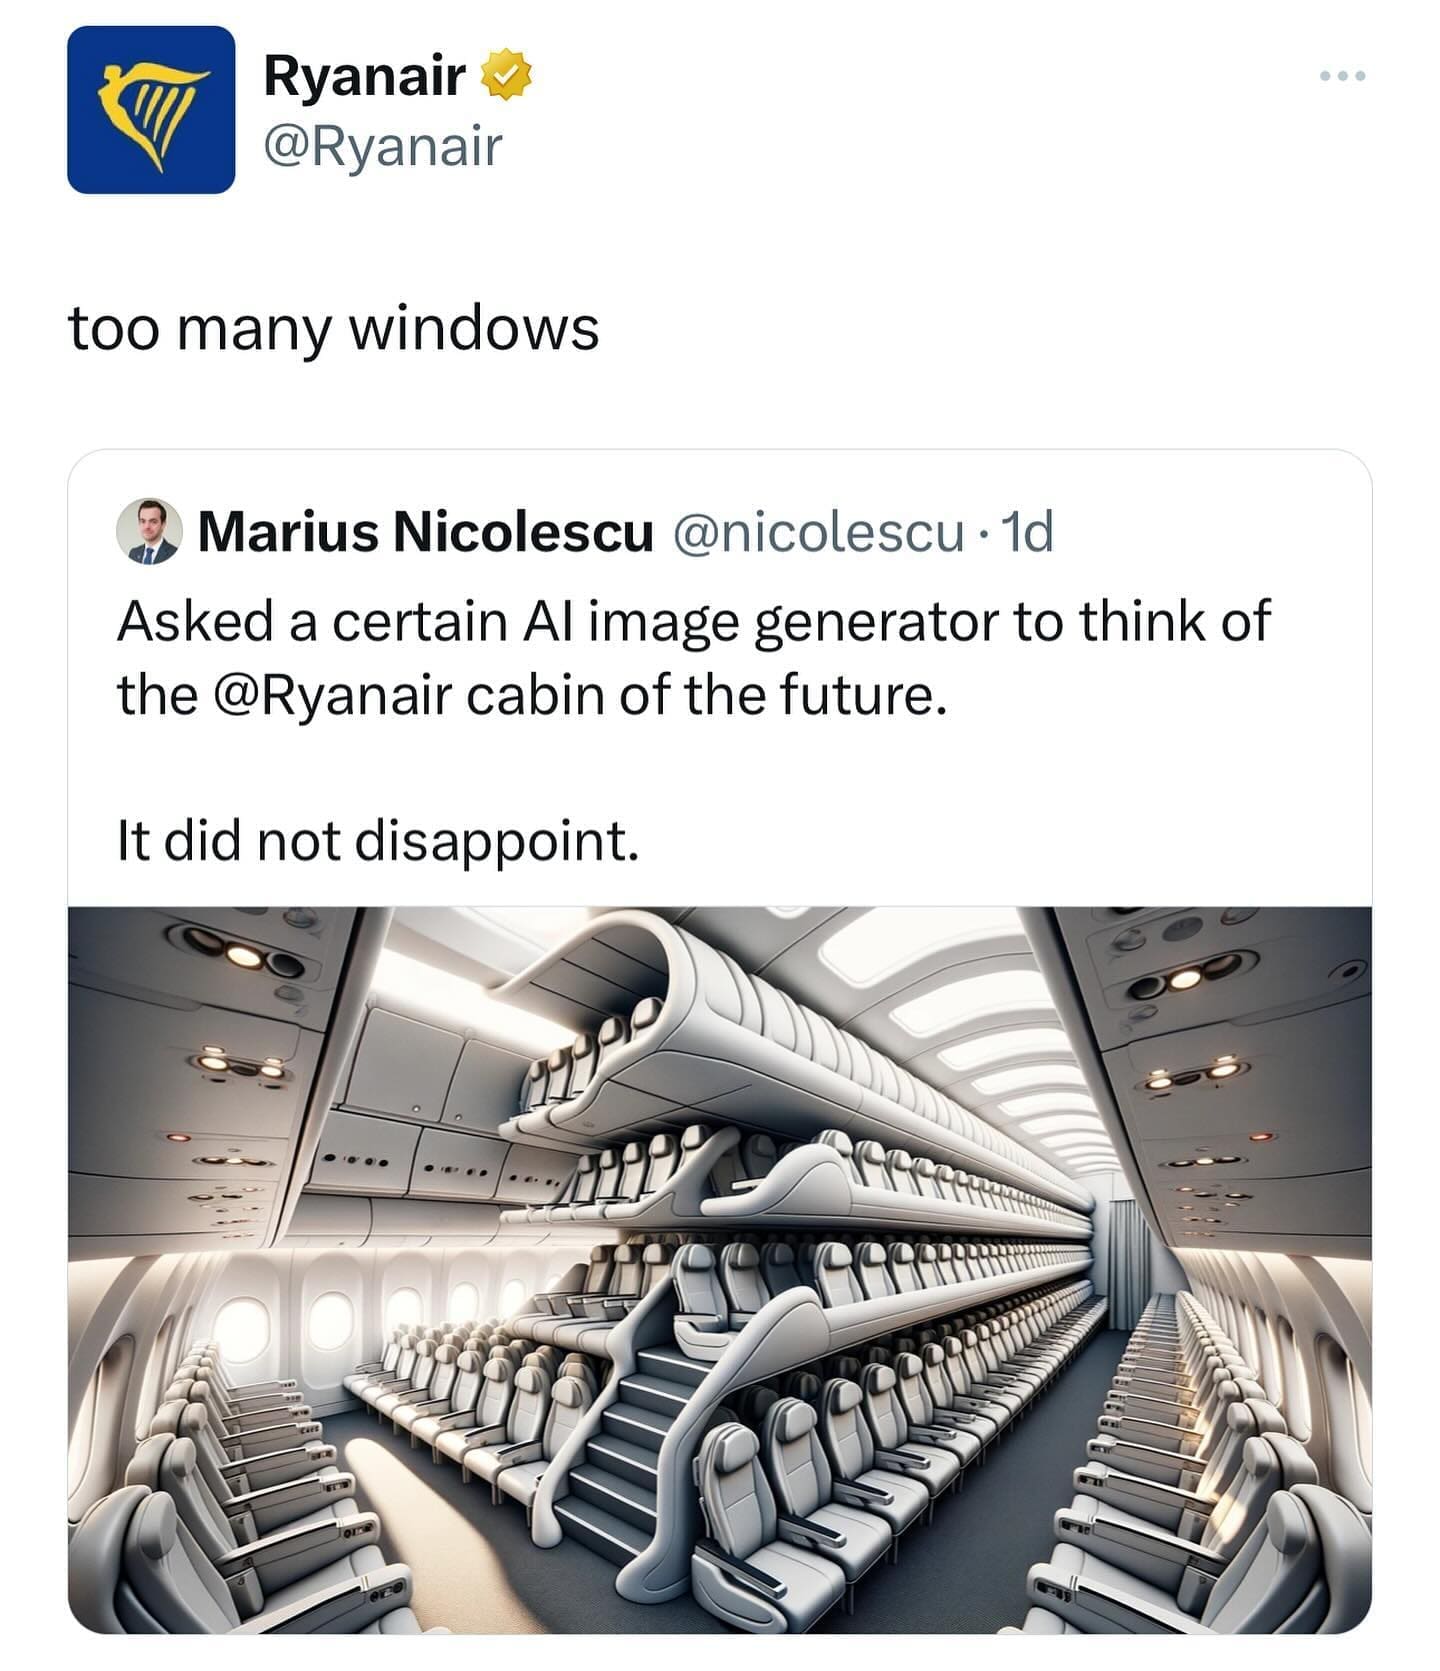1440x1671 pixels.
Task: Click the gold verified badge
Action: [x=507, y=76]
